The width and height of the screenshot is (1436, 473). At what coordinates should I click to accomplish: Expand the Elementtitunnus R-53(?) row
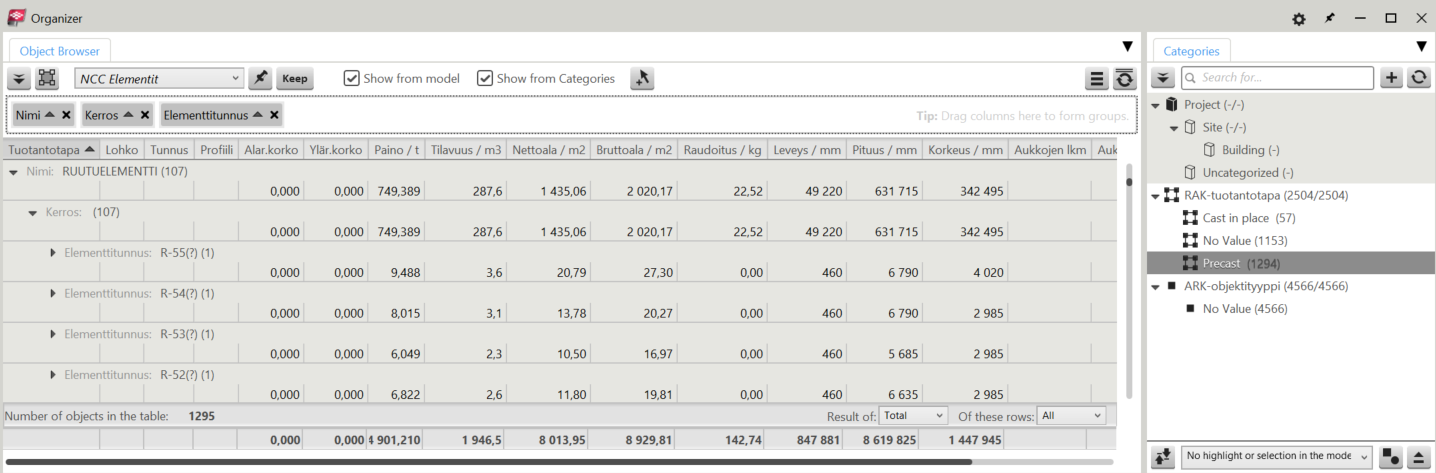53,334
